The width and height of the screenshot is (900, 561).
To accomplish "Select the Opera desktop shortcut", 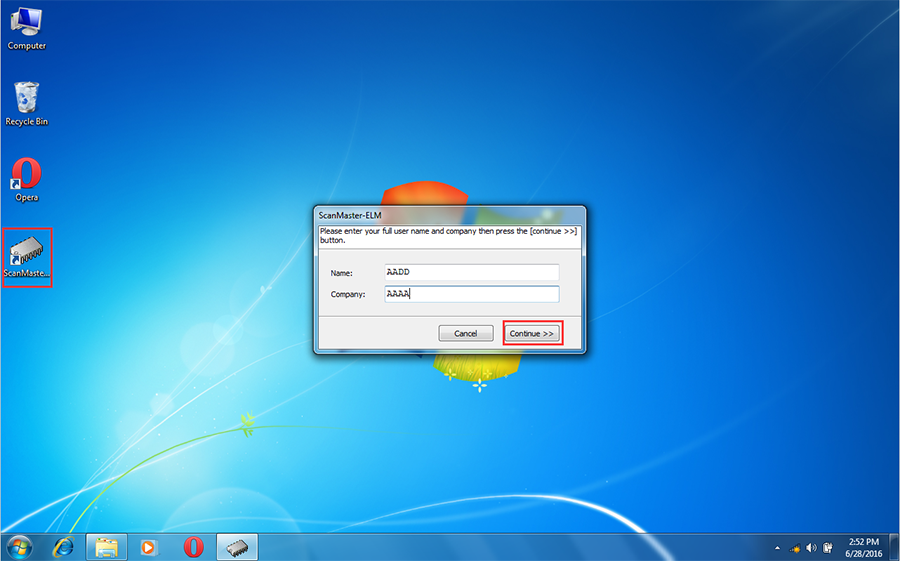I will coord(27,177).
